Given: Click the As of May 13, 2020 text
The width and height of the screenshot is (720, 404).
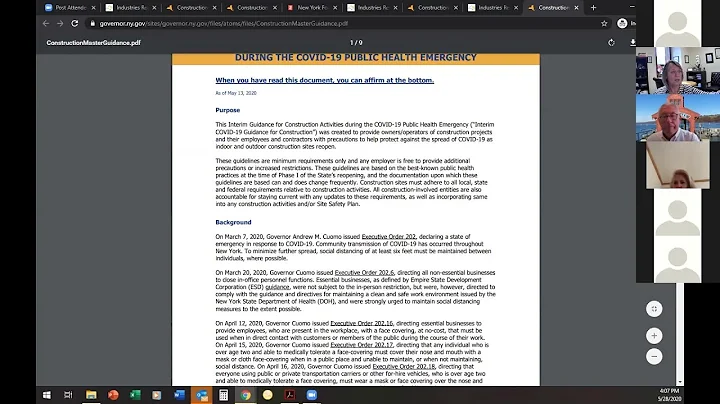Looking at the screenshot, I should pyautogui.click(x=236, y=93).
